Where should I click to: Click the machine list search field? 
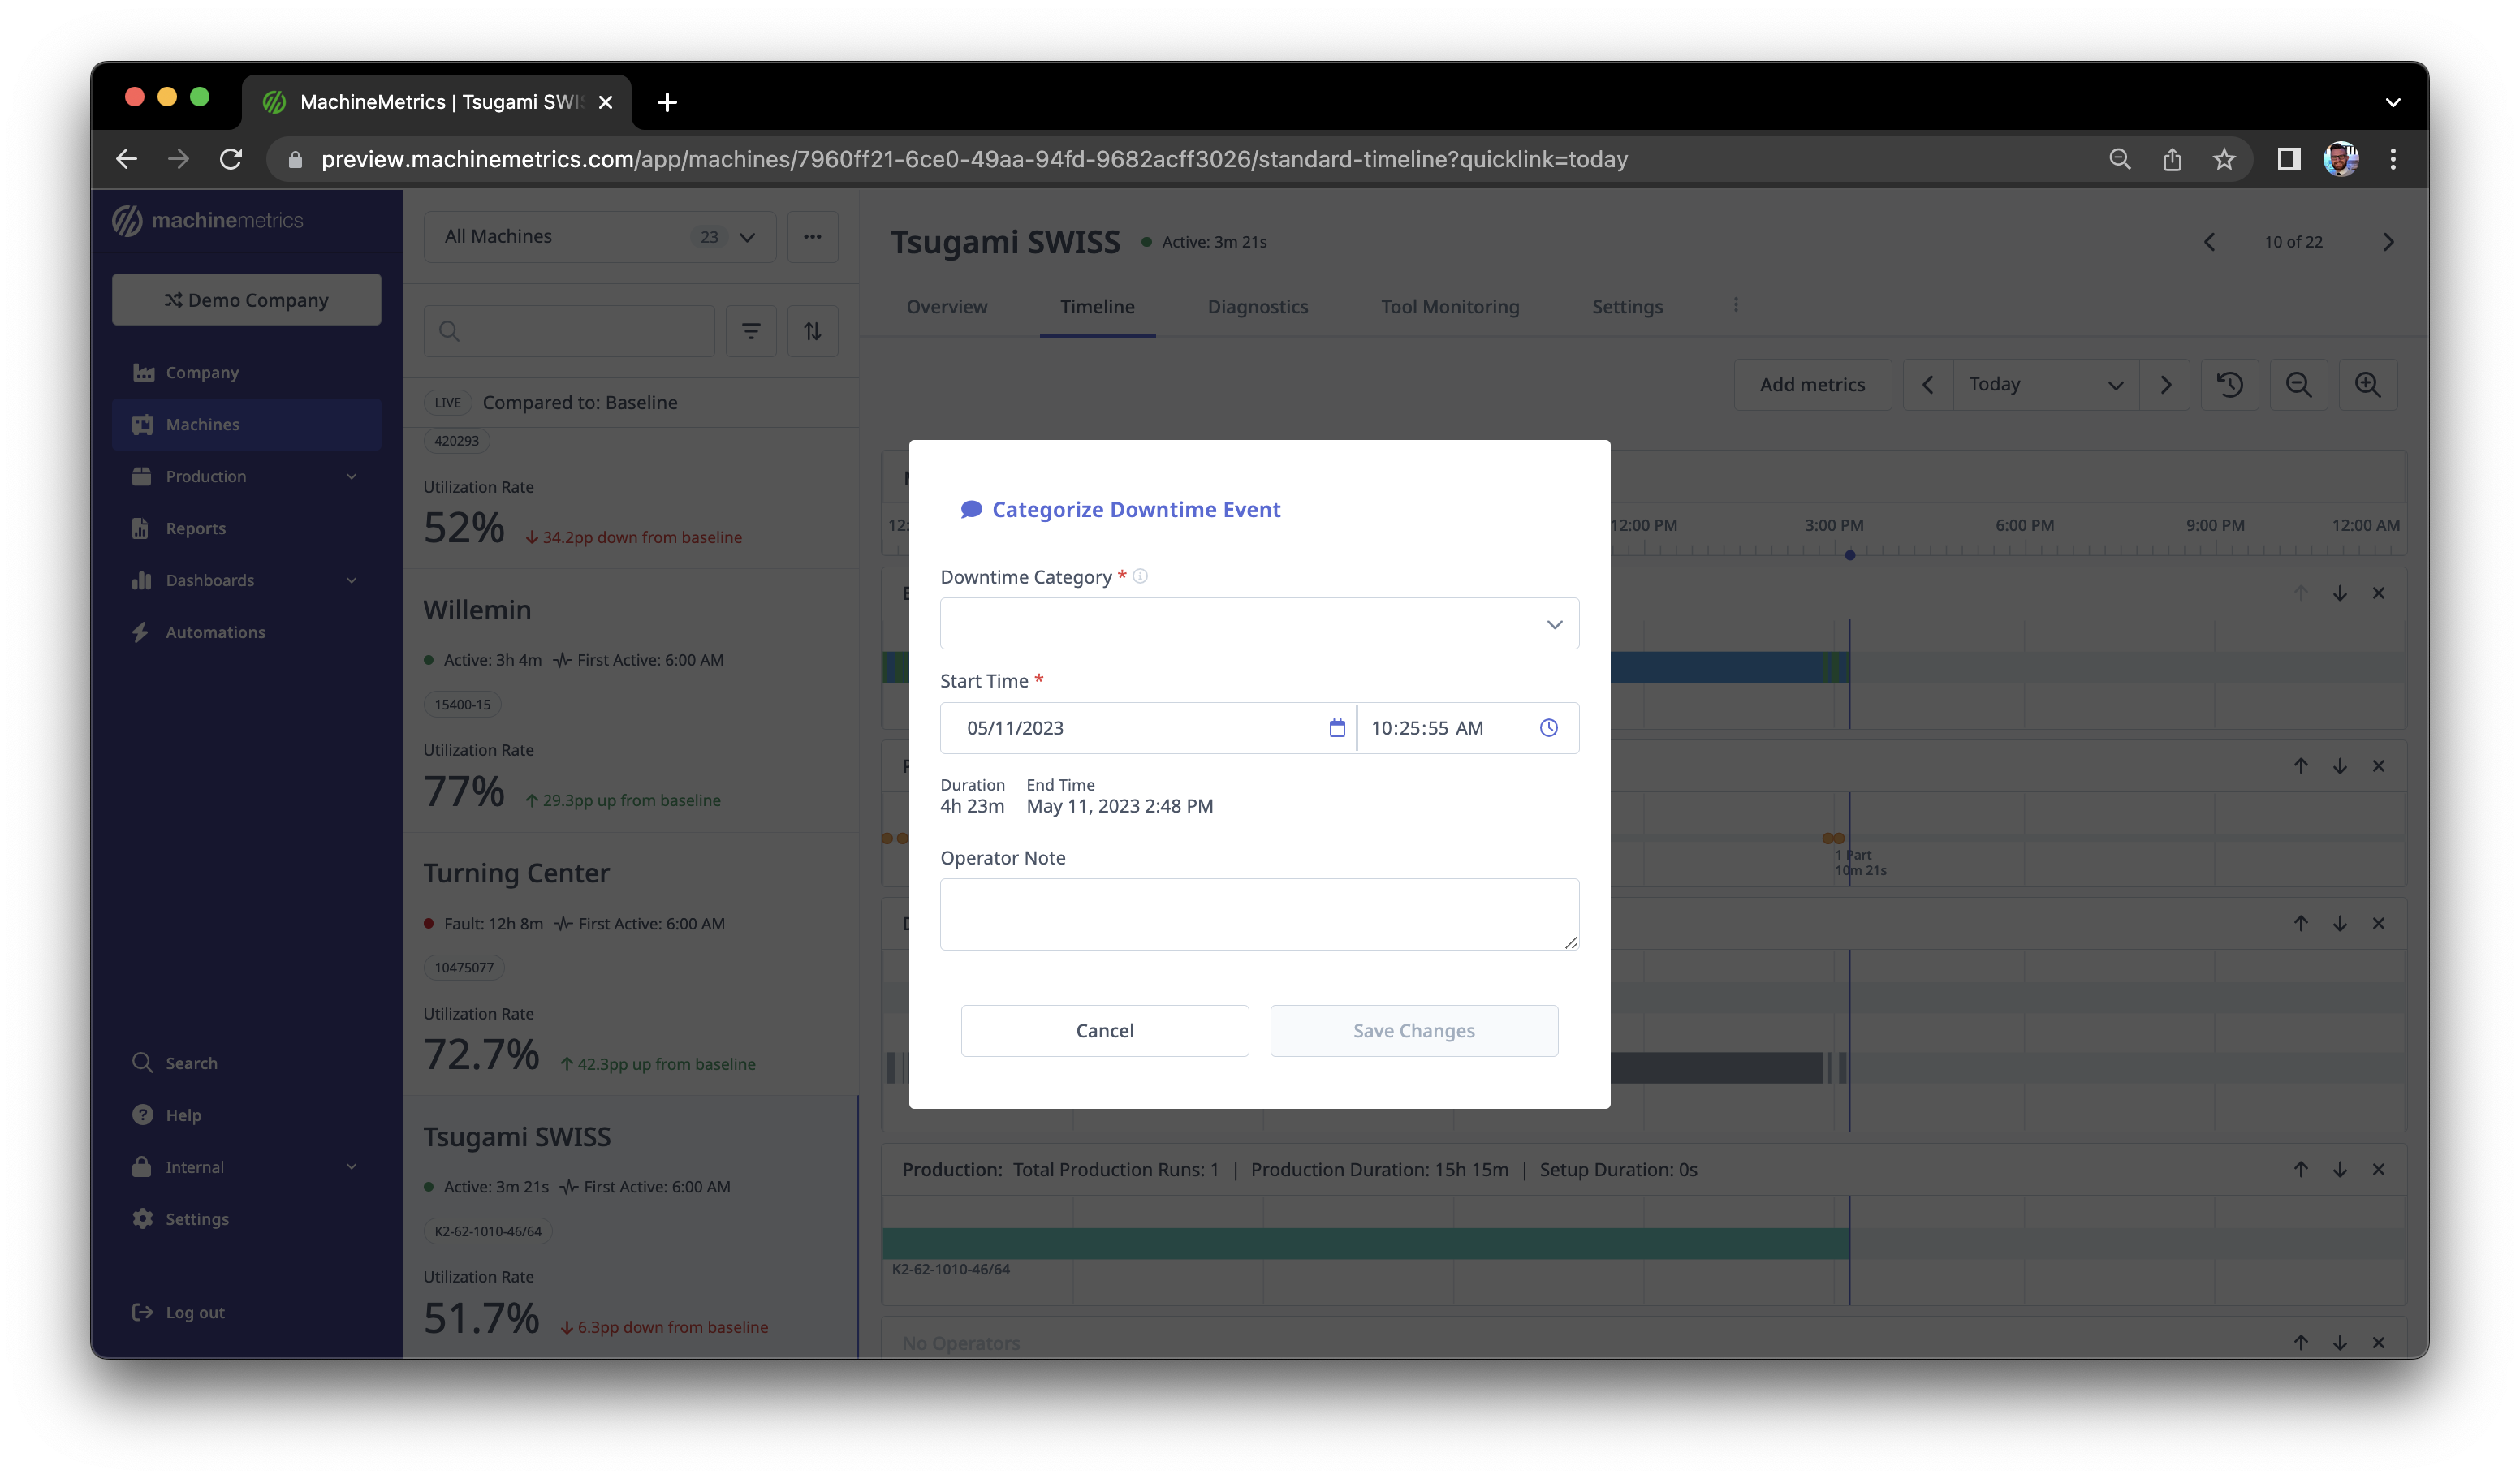click(569, 331)
